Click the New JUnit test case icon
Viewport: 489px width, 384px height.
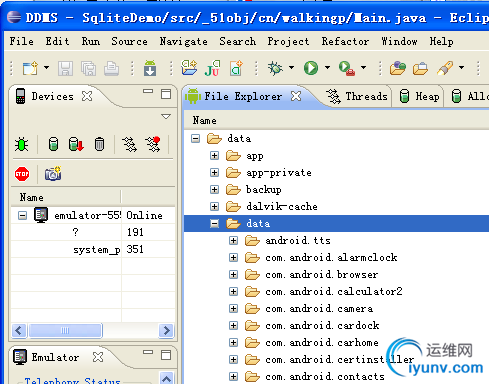[x=212, y=68]
